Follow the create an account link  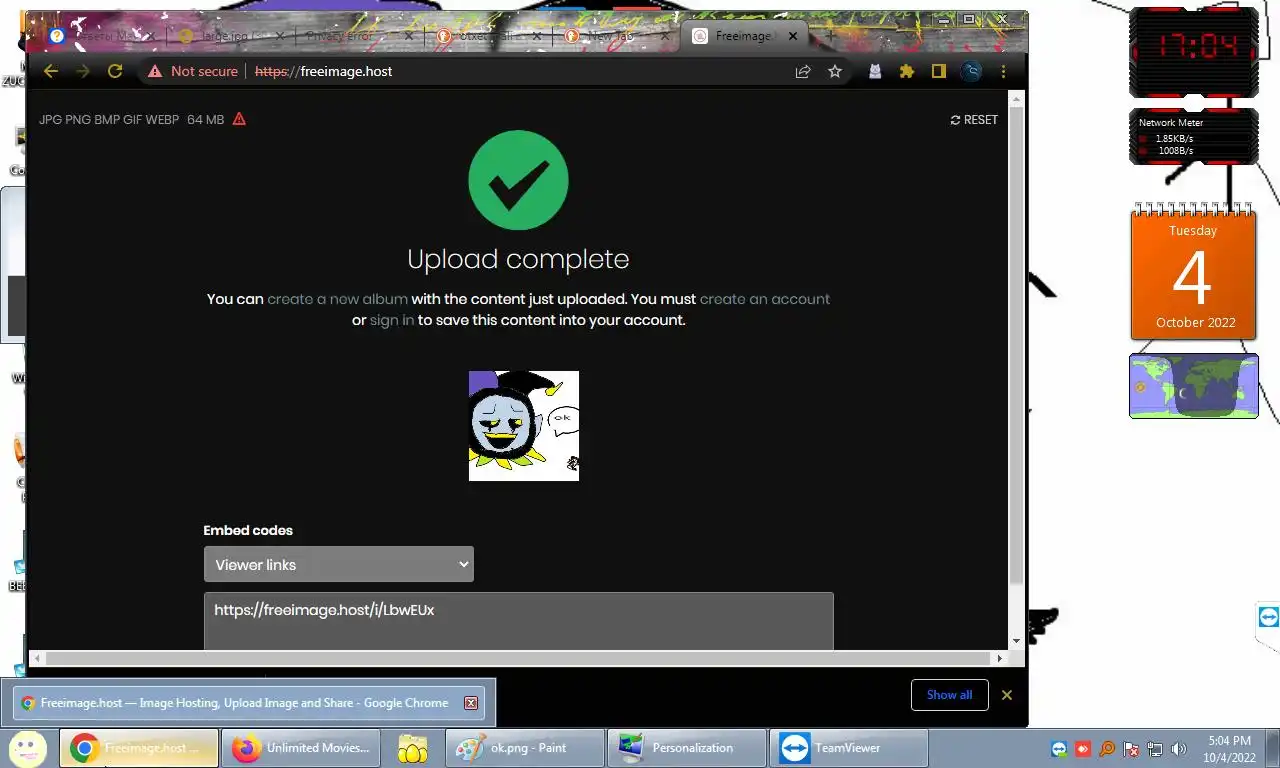[765, 299]
